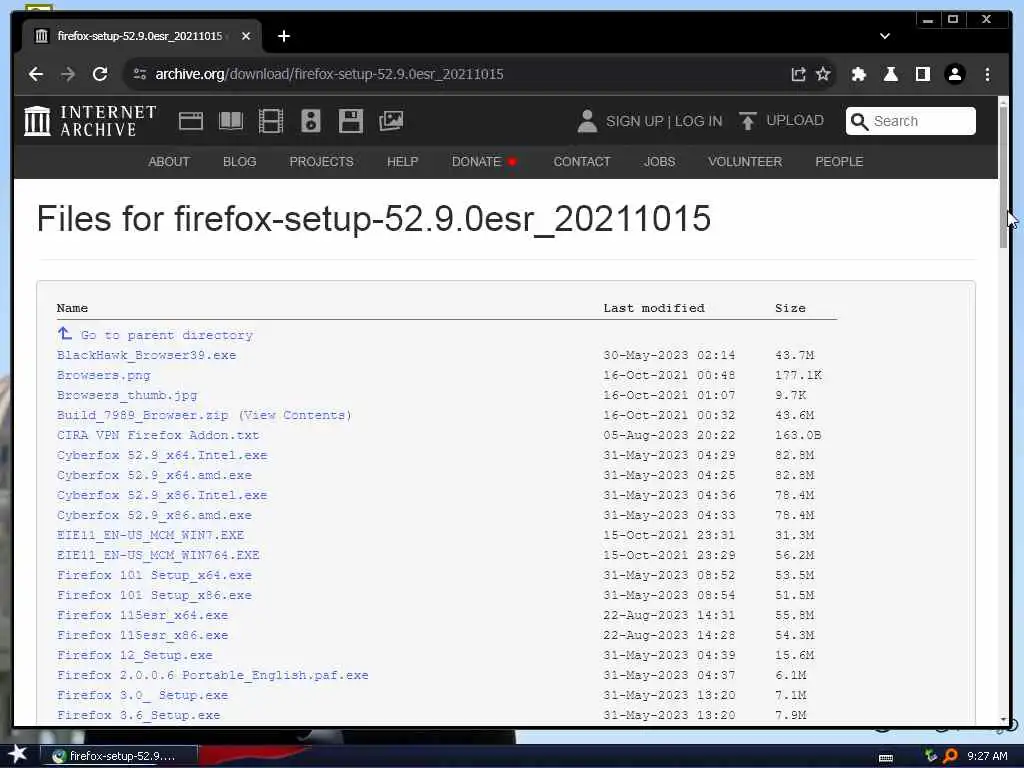The height and width of the screenshot is (768, 1024).
Task: Download EIE11_EN-US_MCM_WIN7.EXE
Action: (150, 535)
